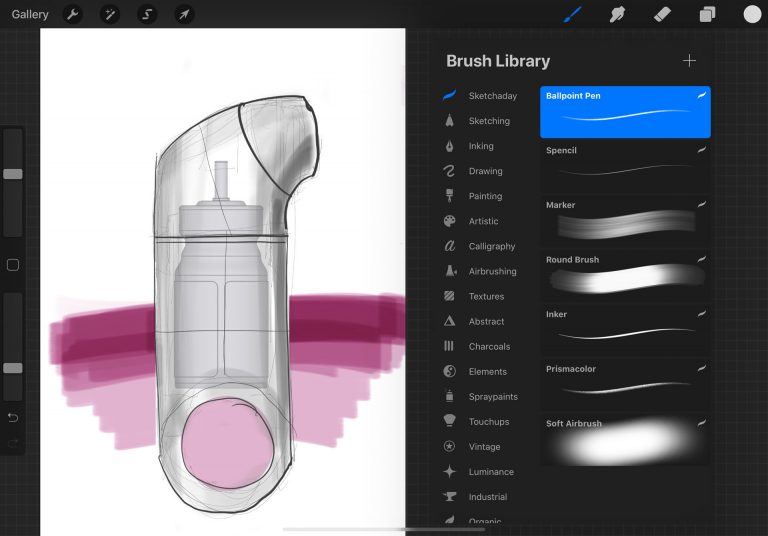Open the Inking brush category
Image resolution: width=768 pixels, height=536 pixels.
(480, 146)
